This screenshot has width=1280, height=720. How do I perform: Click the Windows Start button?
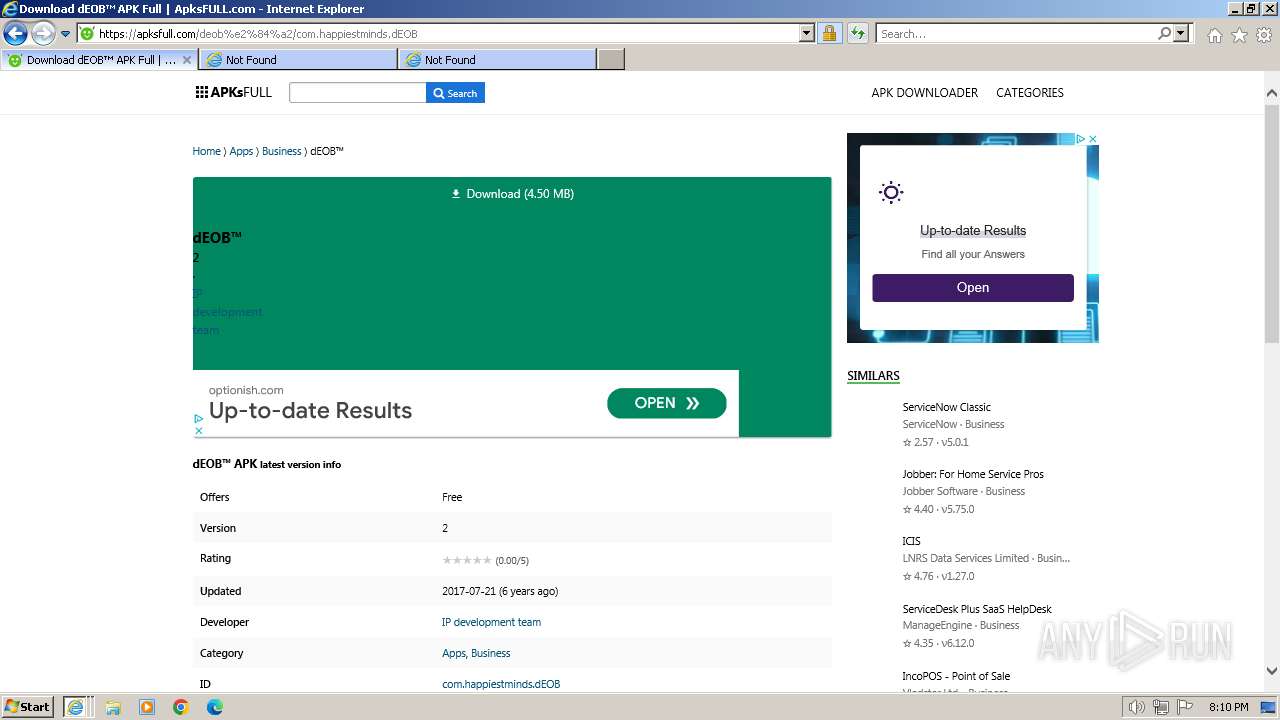pos(28,706)
